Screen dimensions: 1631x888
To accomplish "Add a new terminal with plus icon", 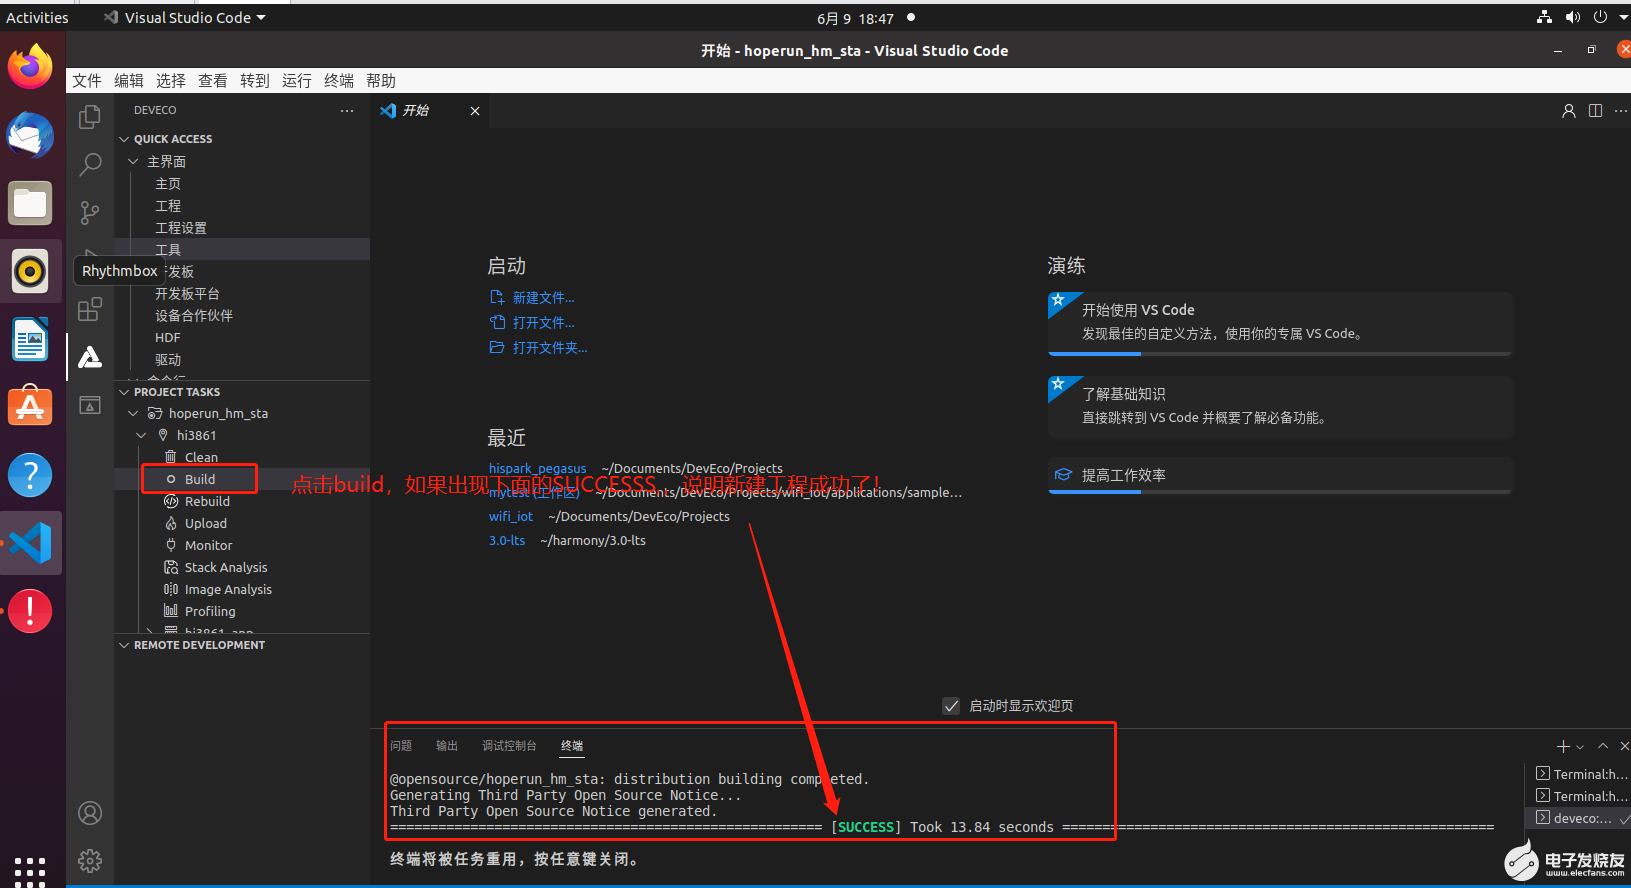I will click(x=1564, y=746).
